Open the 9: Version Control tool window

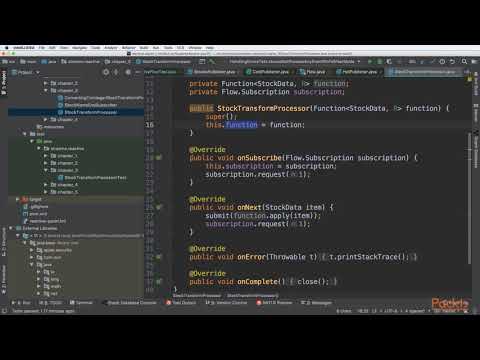(226, 303)
